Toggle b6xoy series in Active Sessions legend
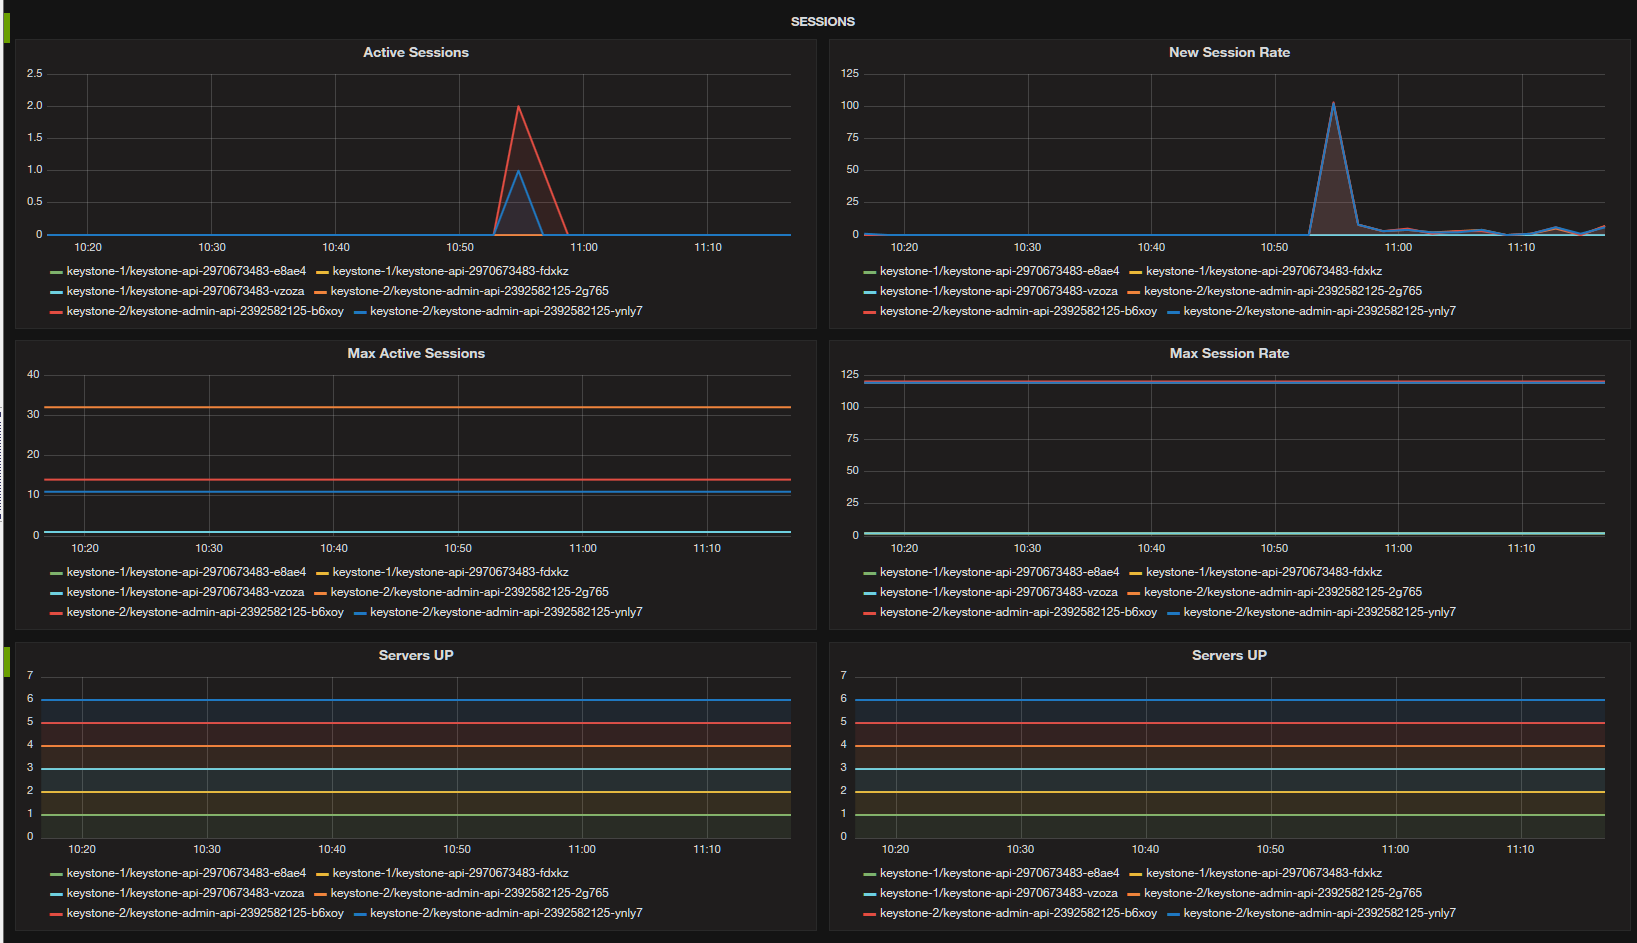Screen dimensions: 1637x943 point(205,311)
